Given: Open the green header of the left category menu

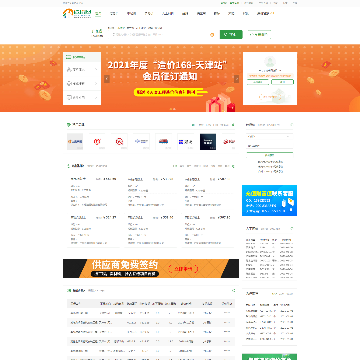Looking at the screenshot, I should point(82,57).
